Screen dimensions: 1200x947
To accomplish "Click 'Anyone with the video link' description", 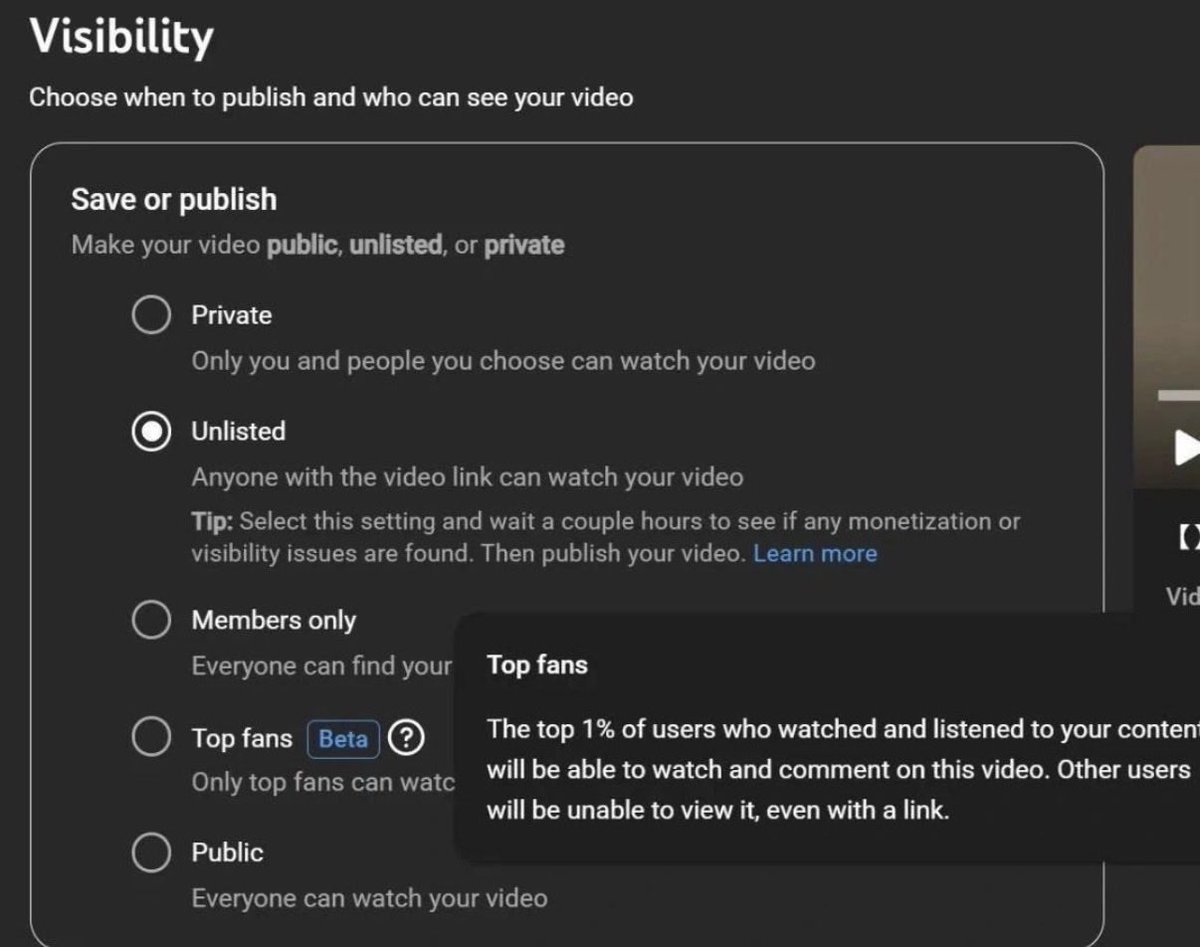I will tap(468, 477).
